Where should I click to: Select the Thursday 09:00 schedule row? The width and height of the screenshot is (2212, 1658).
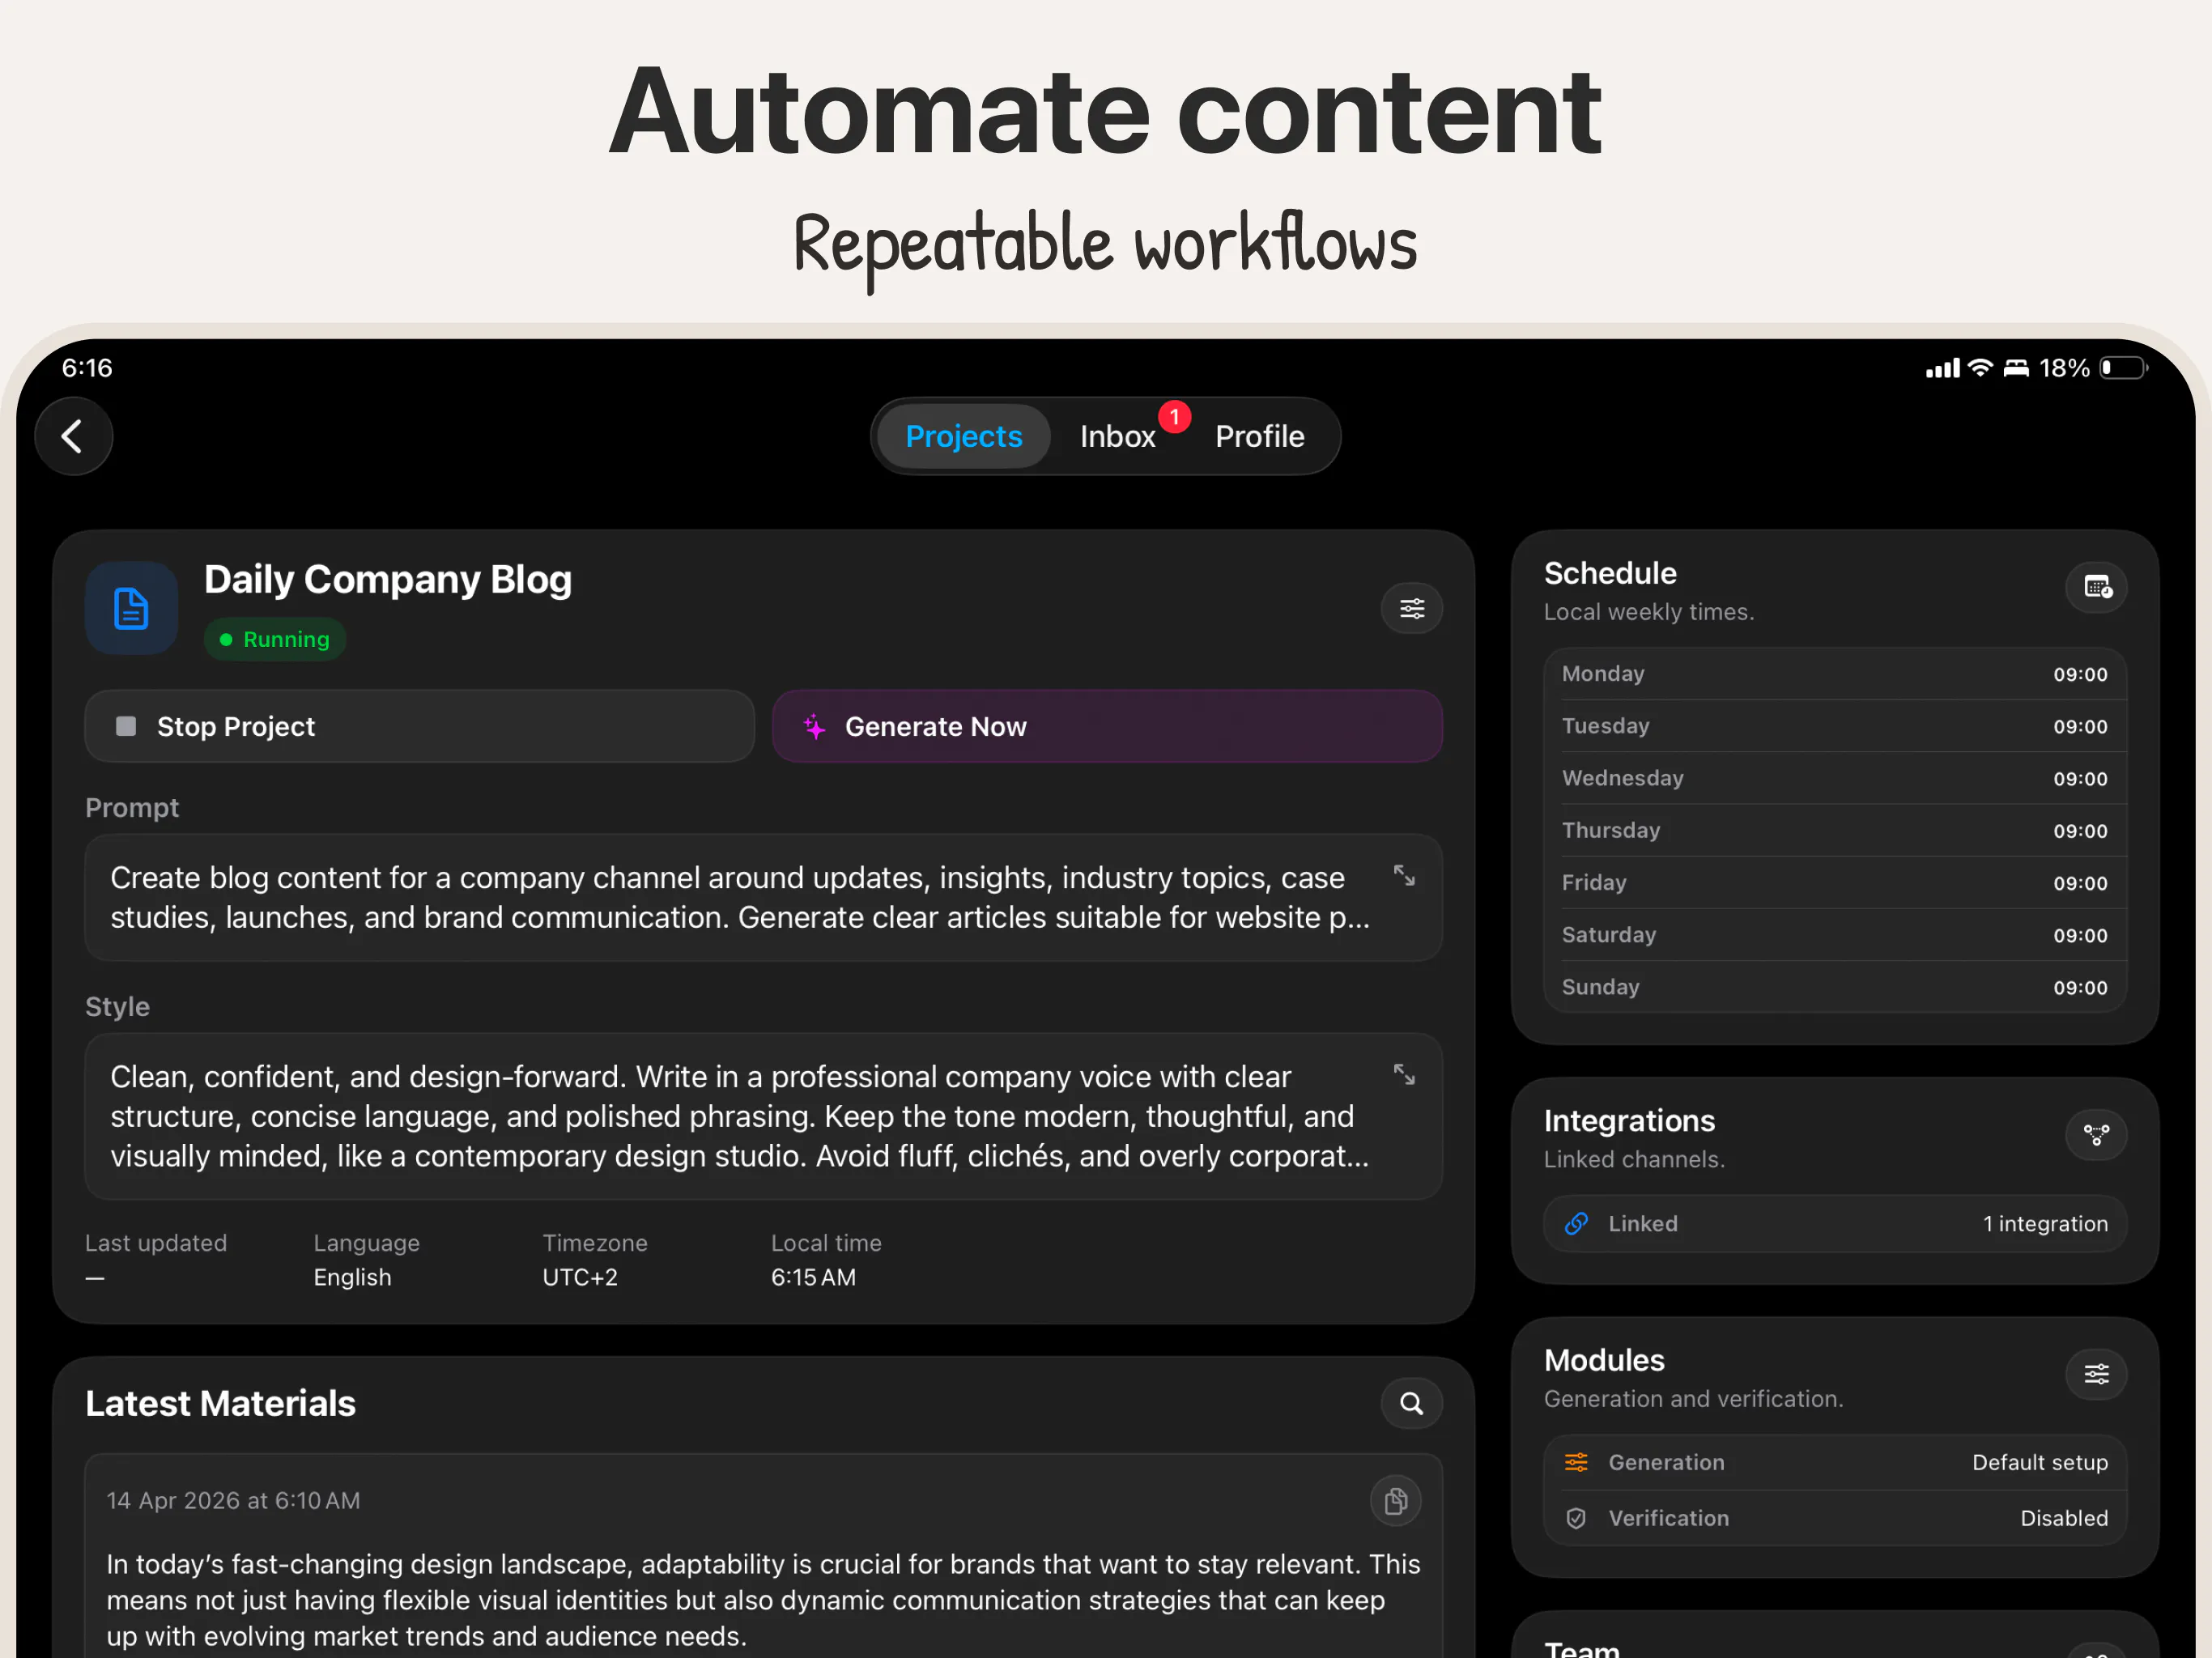click(1834, 830)
